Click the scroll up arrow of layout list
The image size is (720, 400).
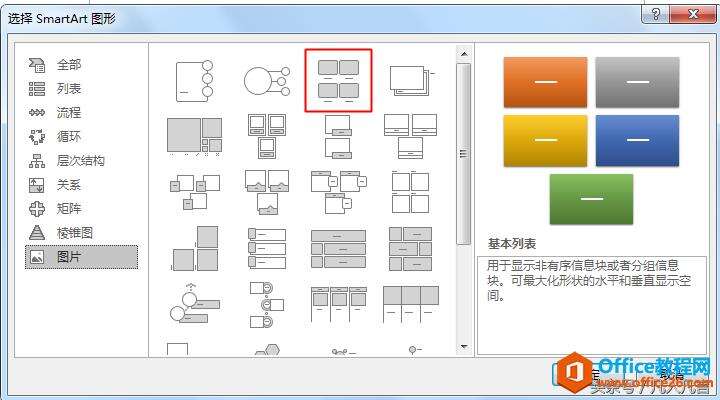click(x=464, y=54)
